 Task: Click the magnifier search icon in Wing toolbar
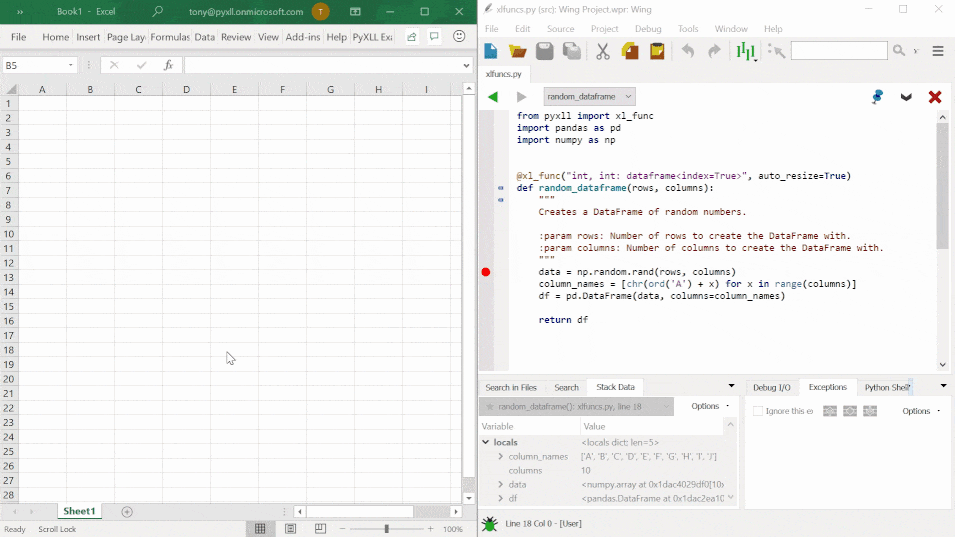coord(899,51)
